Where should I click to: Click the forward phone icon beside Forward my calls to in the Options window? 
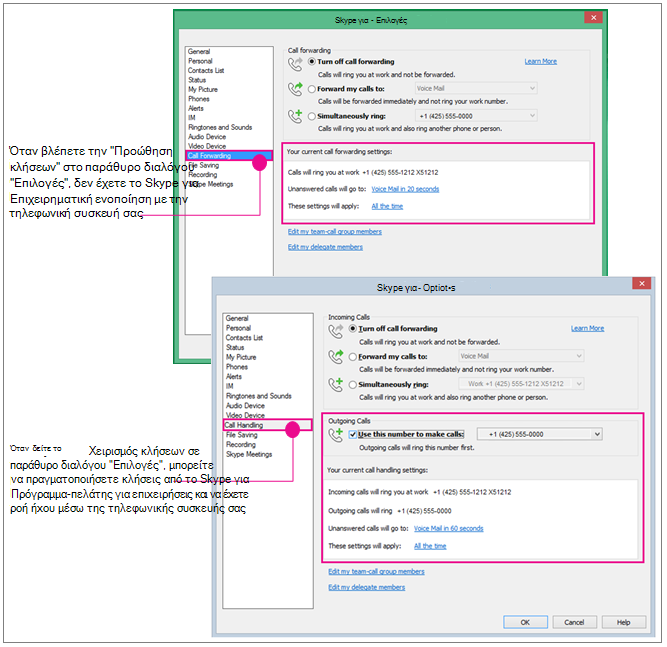coord(336,357)
